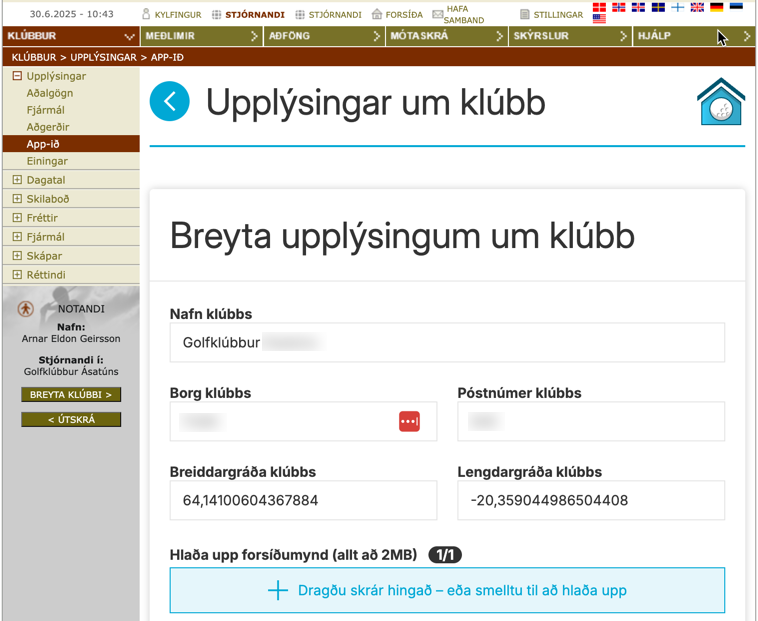Expand the Skápar tree section
This screenshot has width=758, height=621.
pos(17,255)
